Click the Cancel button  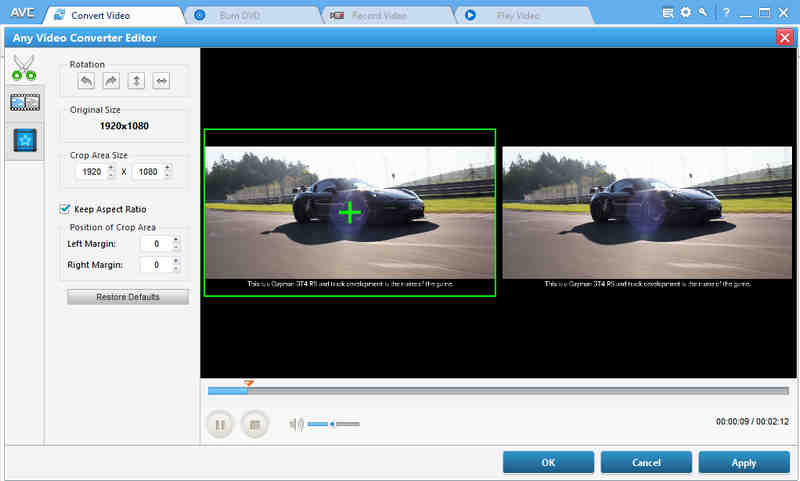click(x=646, y=463)
